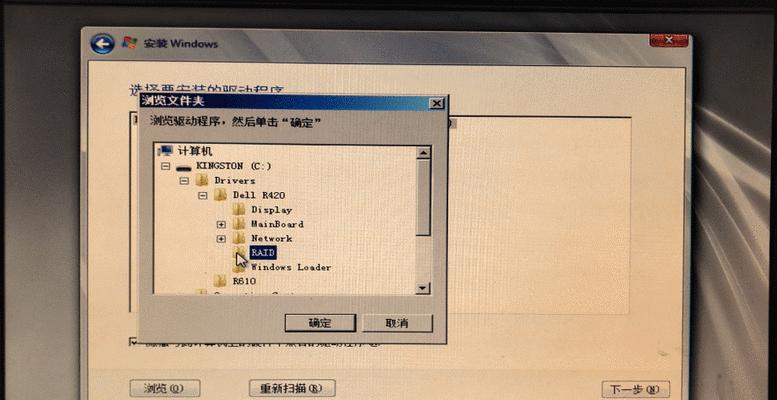Select the Computer (计算机) icon
Image resolution: width=777 pixels, height=400 pixels.
[x=165, y=151]
